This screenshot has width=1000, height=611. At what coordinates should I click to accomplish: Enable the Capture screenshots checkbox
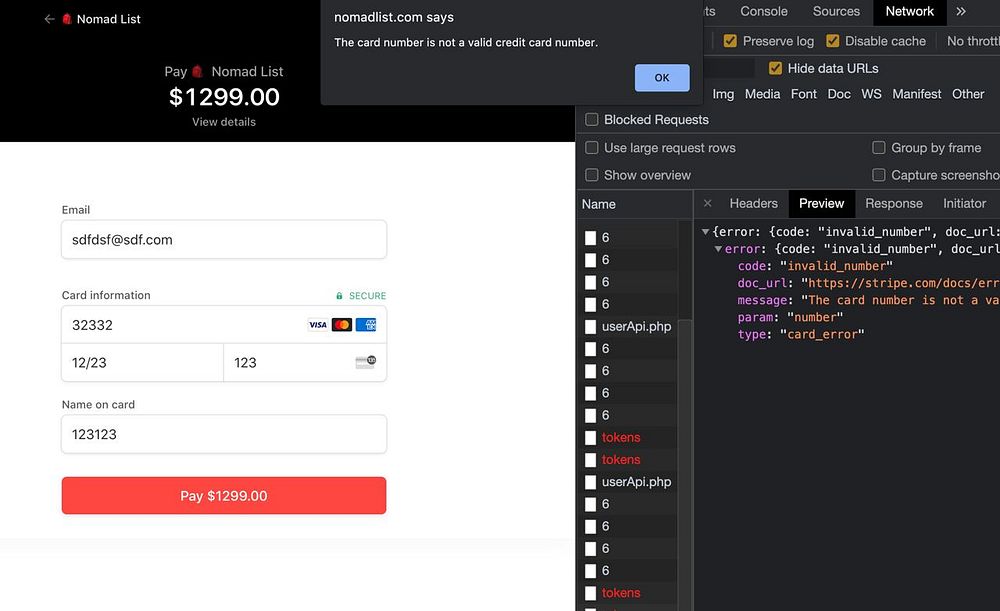click(879, 175)
